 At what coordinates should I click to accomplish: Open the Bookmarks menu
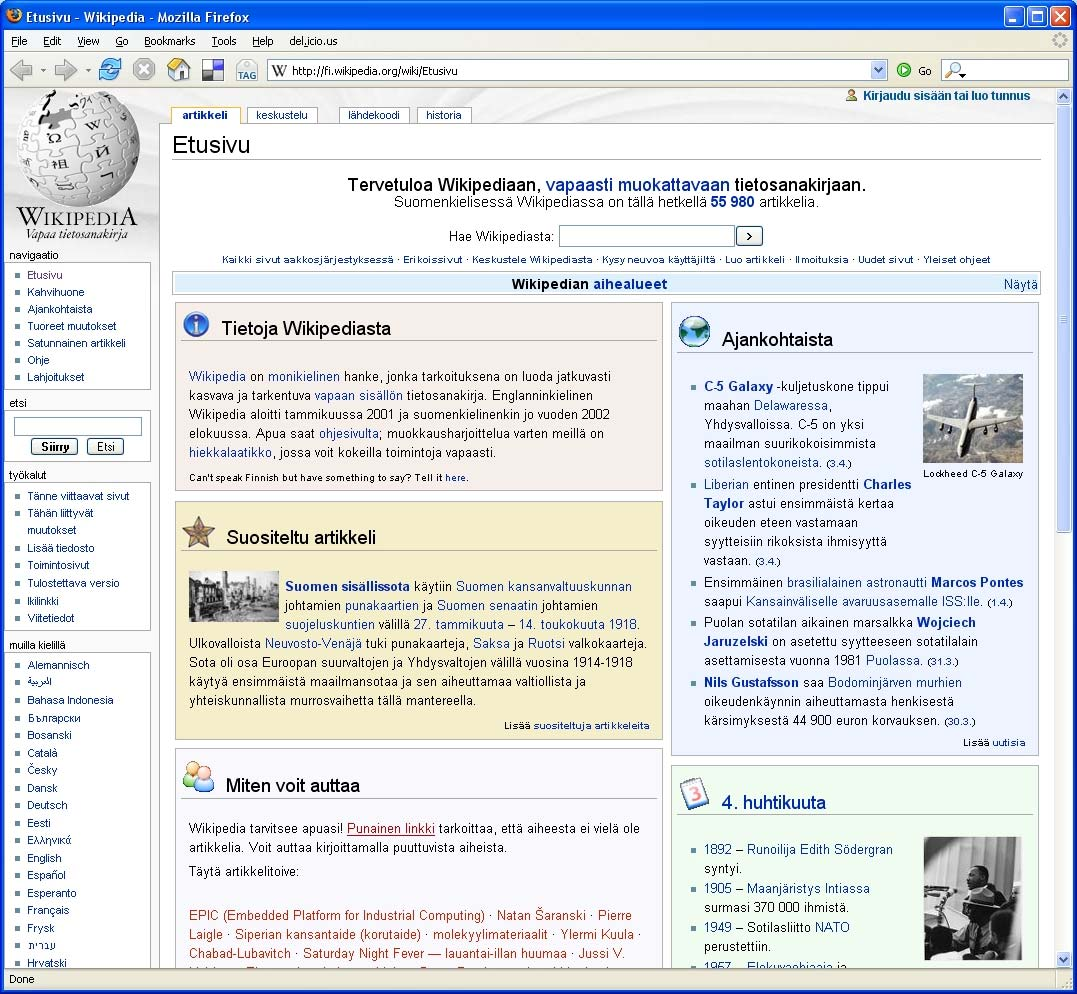point(170,41)
